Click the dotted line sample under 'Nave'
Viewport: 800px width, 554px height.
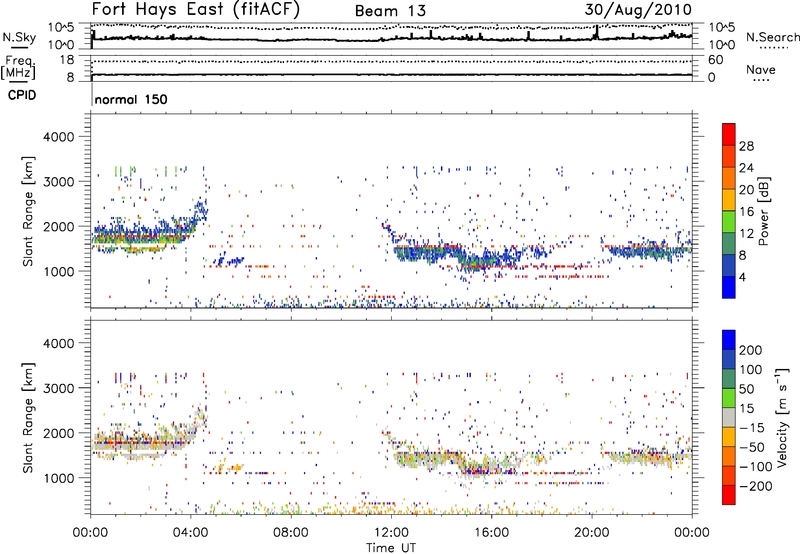coord(761,81)
